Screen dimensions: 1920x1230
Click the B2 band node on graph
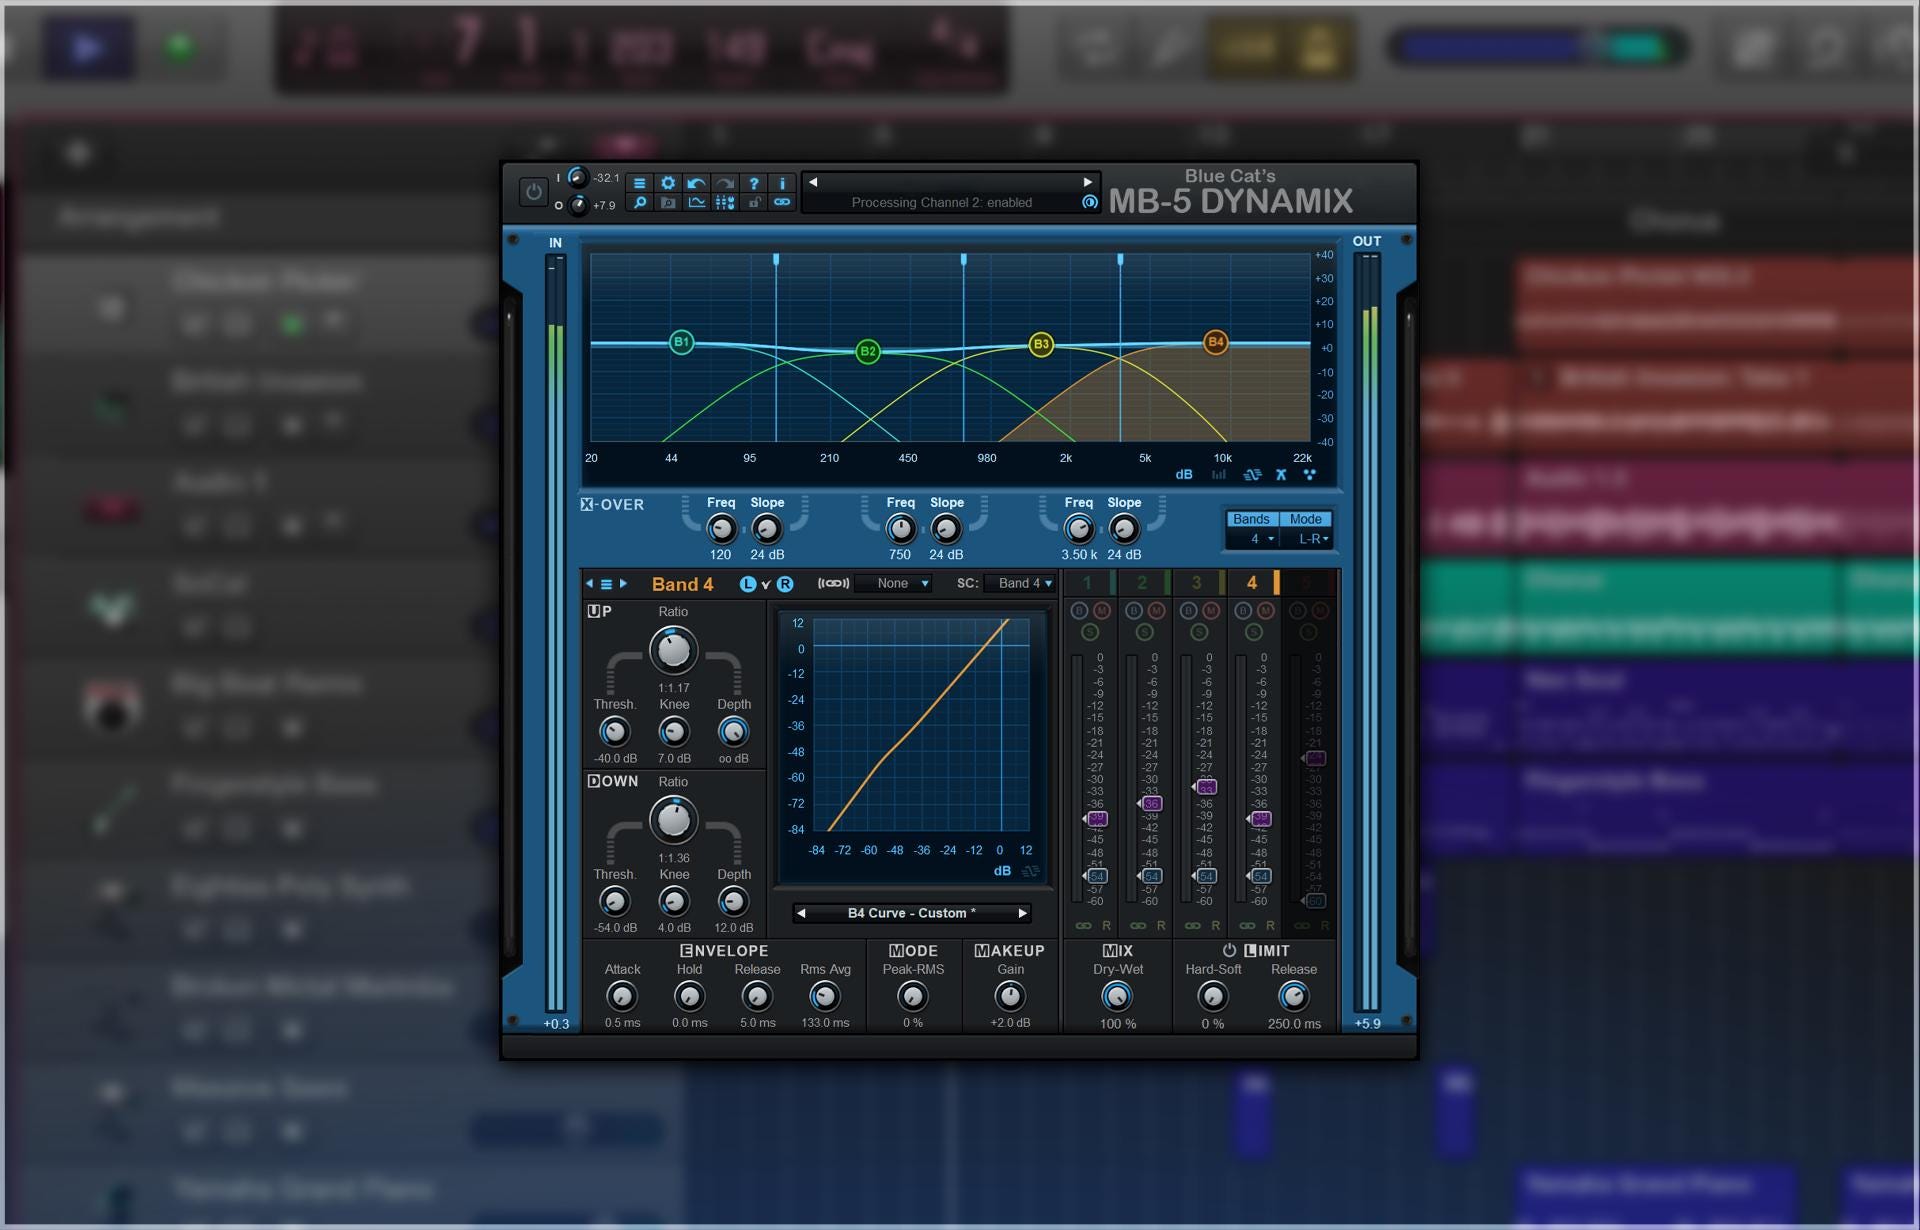point(868,351)
